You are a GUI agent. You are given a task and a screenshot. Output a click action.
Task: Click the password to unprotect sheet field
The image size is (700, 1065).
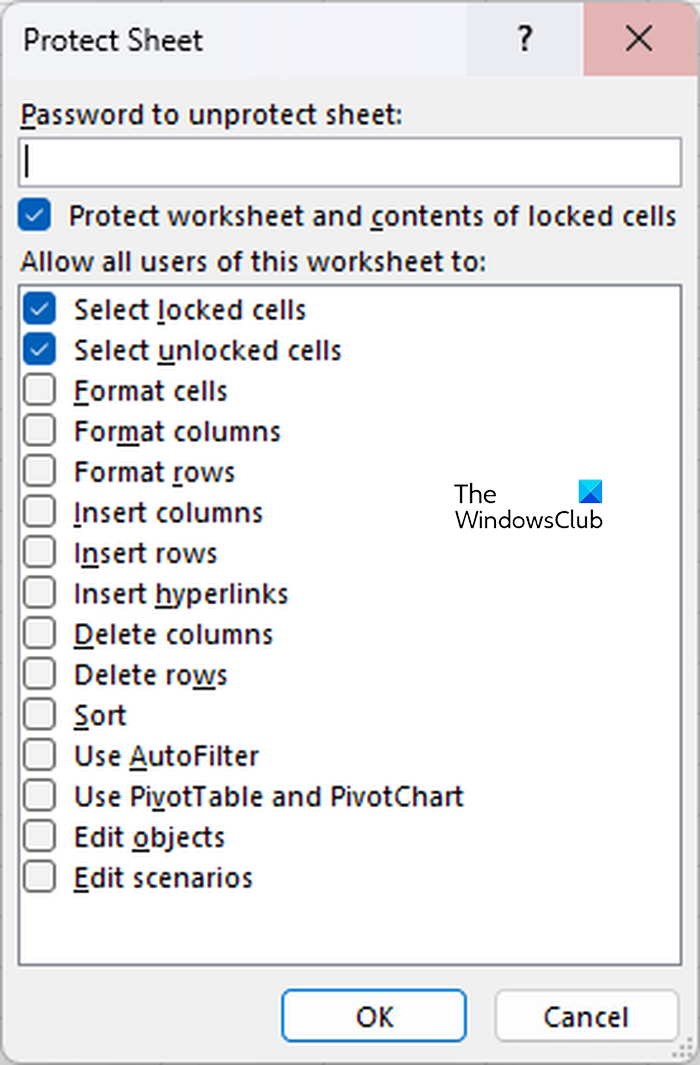[350, 162]
